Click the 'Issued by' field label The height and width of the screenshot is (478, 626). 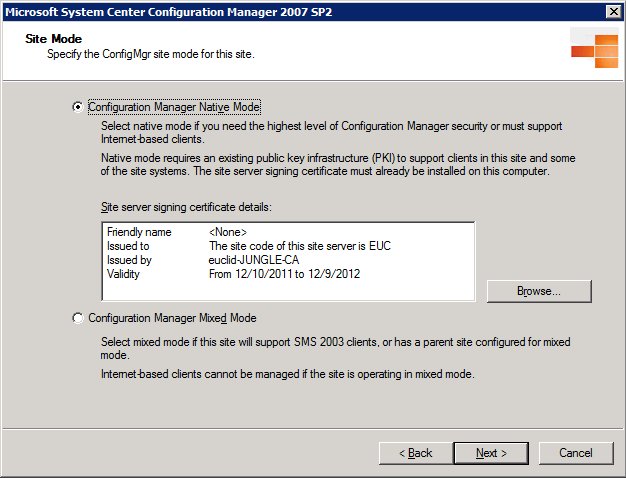click(x=129, y=260)
